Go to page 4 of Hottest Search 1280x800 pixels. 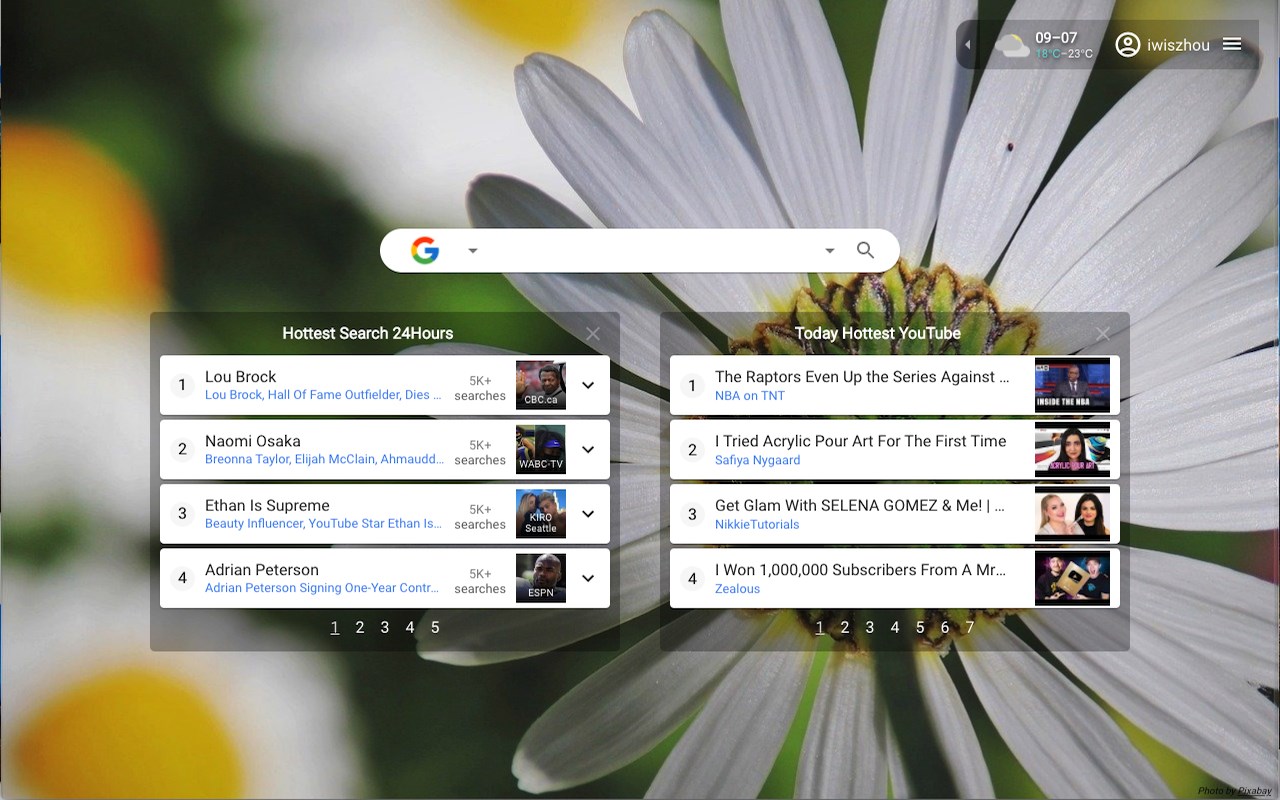pos(410,628)
